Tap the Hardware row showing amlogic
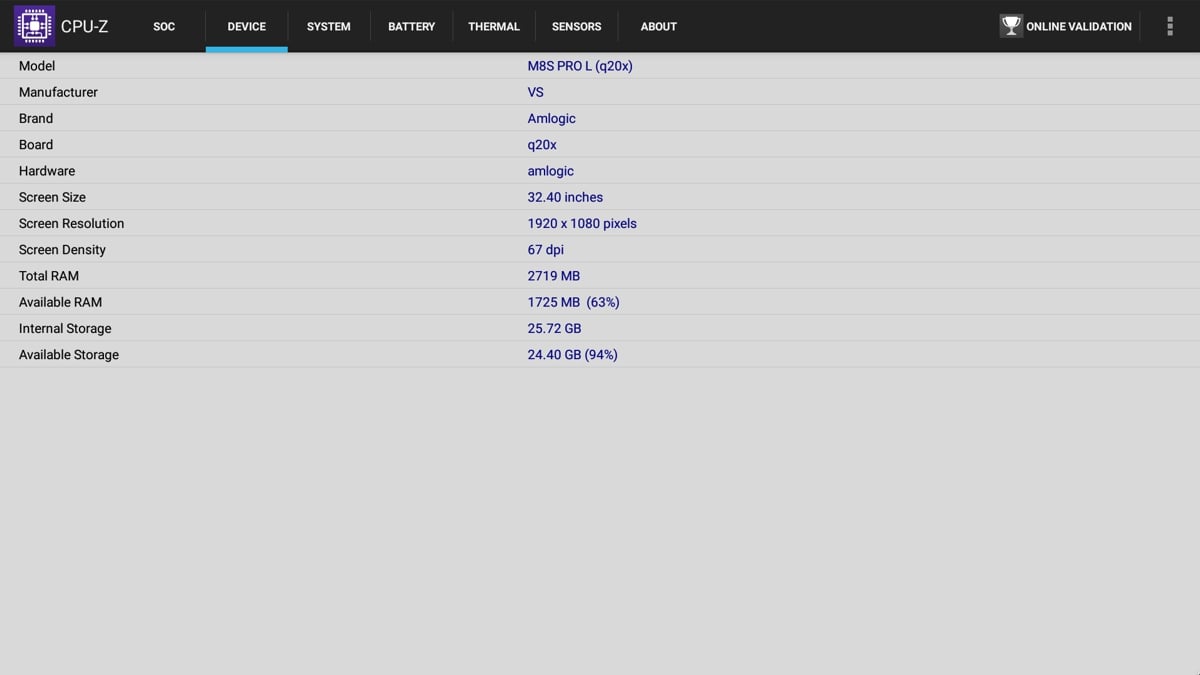1200x675 pixels. click(x=550, y=171)
